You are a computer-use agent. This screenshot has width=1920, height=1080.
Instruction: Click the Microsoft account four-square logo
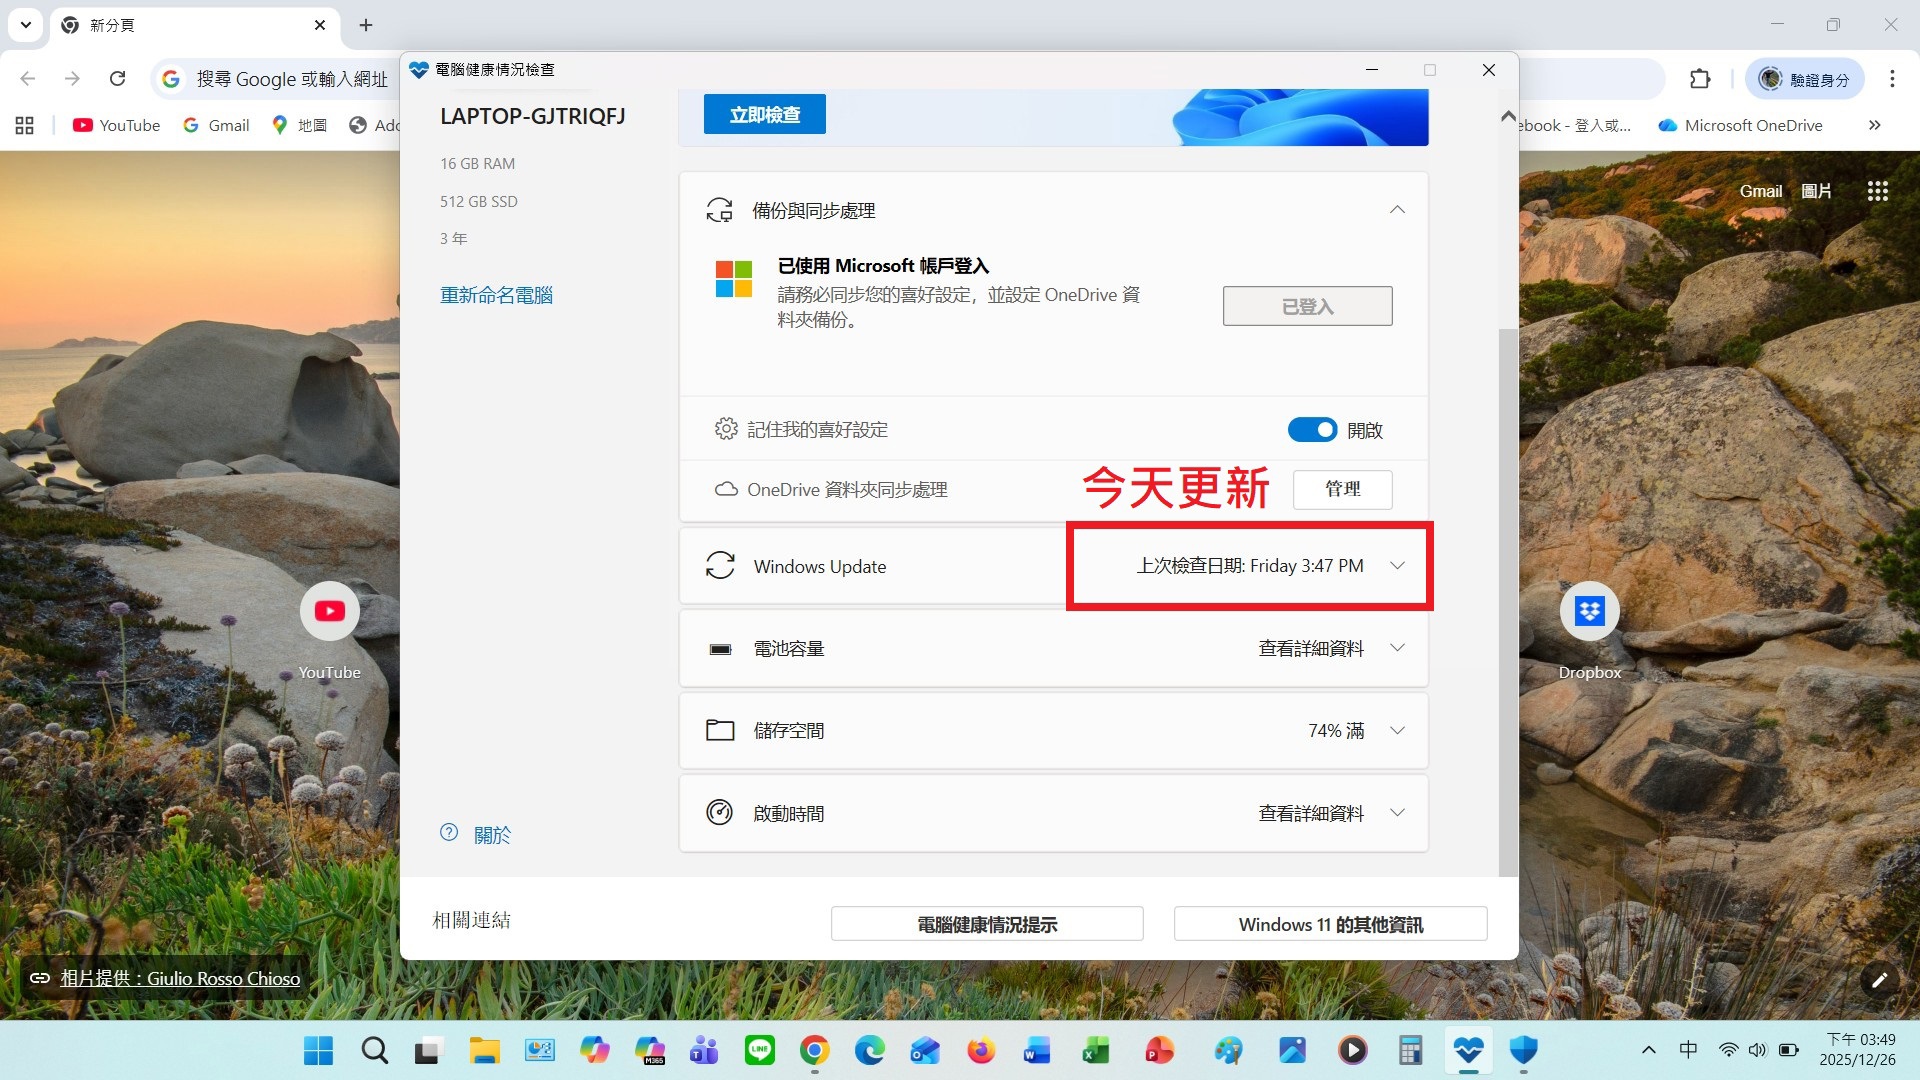[x=735, y=280]
